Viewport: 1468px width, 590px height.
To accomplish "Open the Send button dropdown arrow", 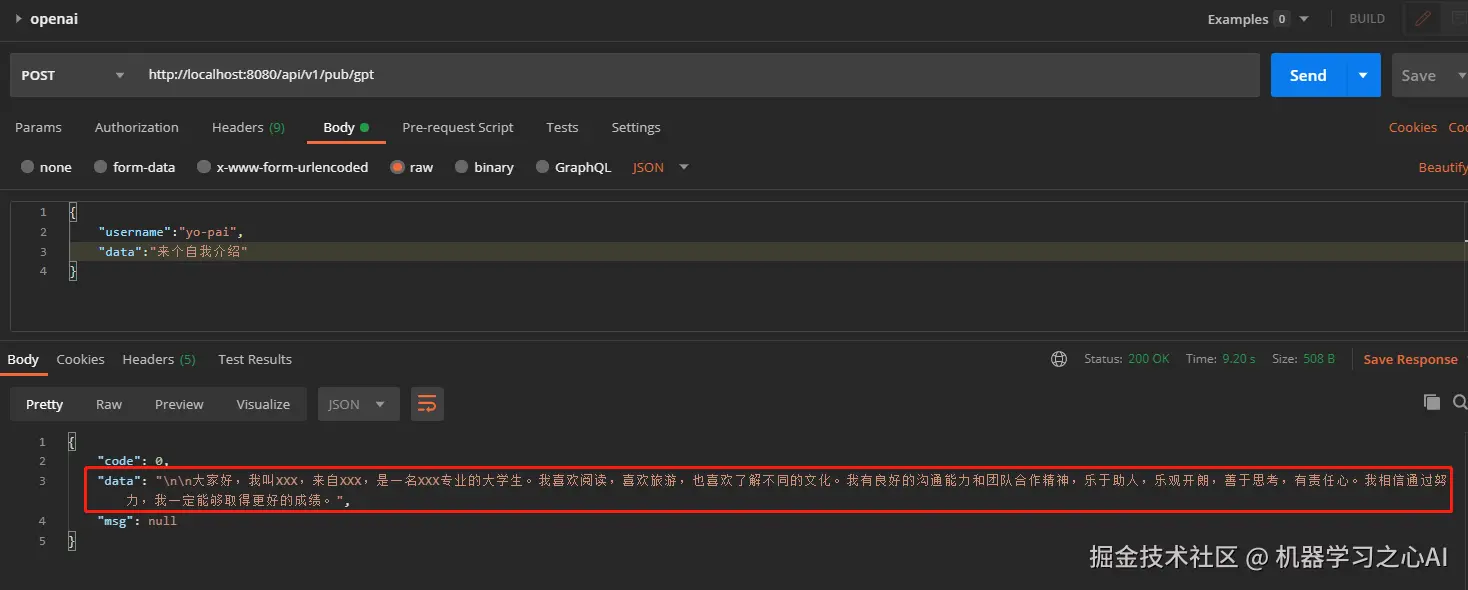I will coord(1363,75).
